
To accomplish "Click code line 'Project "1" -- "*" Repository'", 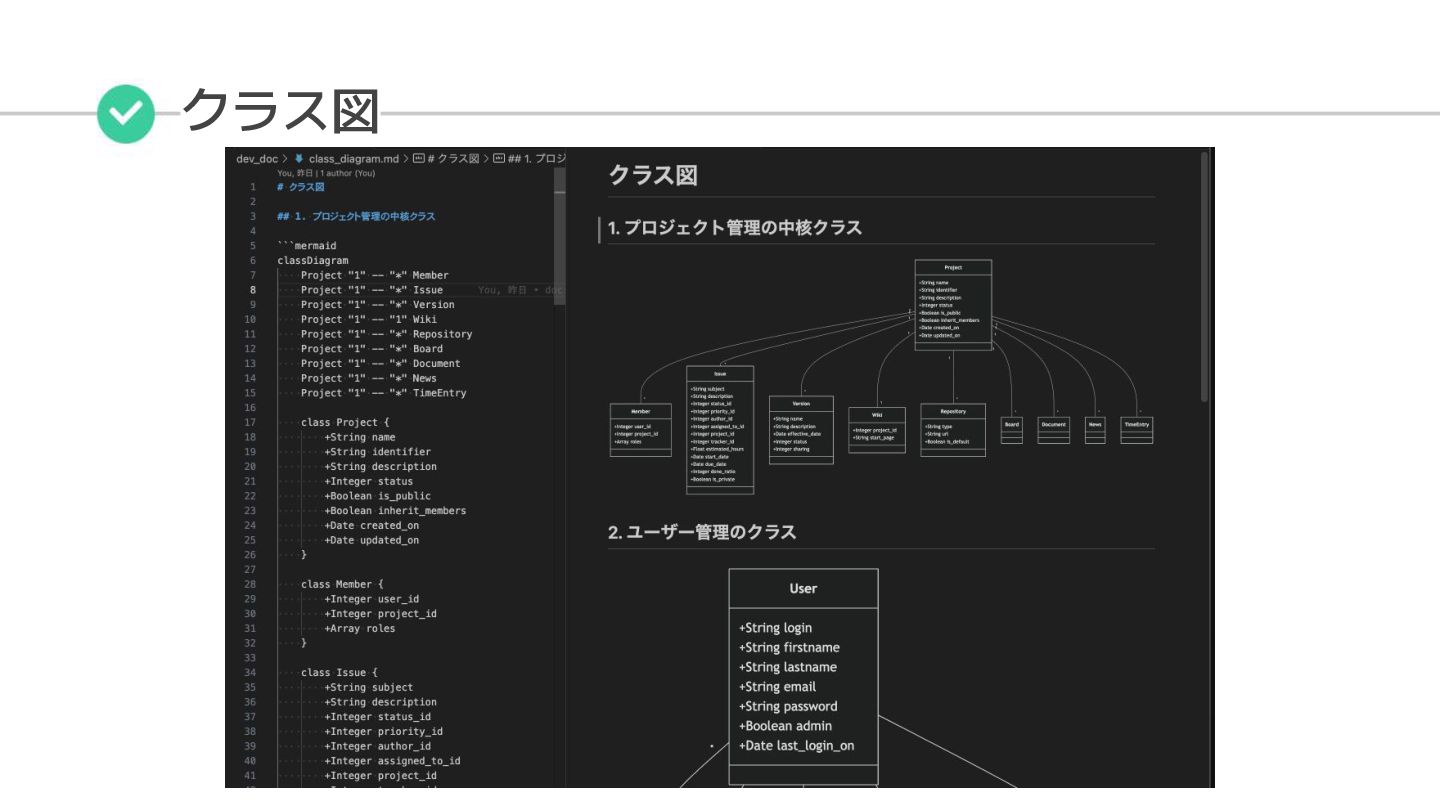I will coord(387,334).
